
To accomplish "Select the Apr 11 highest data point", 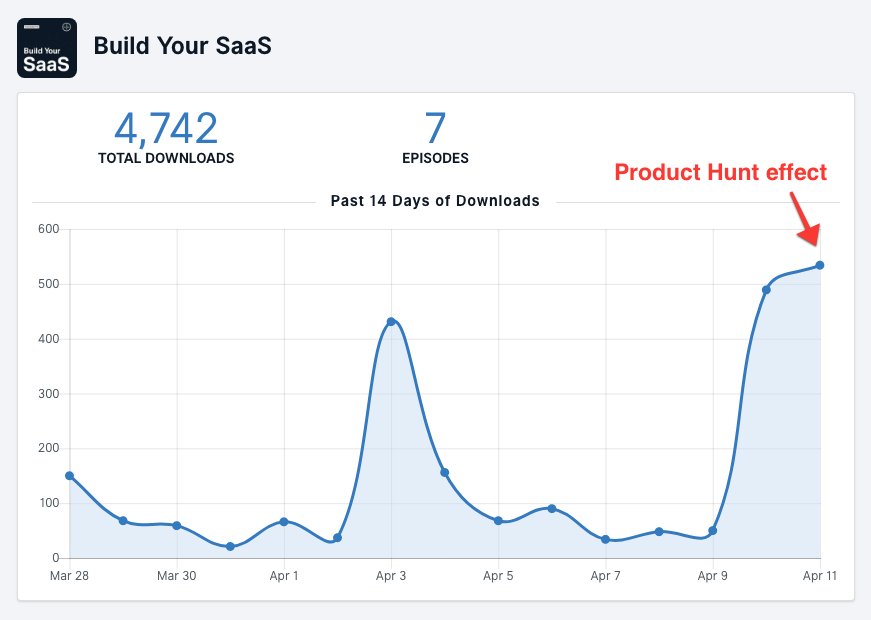I will 820,265.
